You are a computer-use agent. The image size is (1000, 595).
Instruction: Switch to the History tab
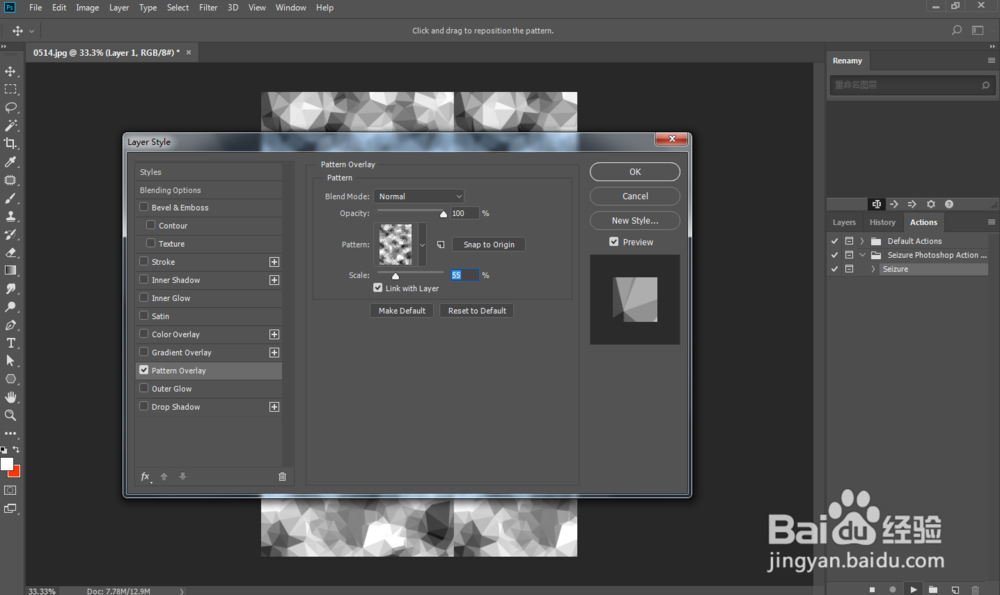(882, 223)
